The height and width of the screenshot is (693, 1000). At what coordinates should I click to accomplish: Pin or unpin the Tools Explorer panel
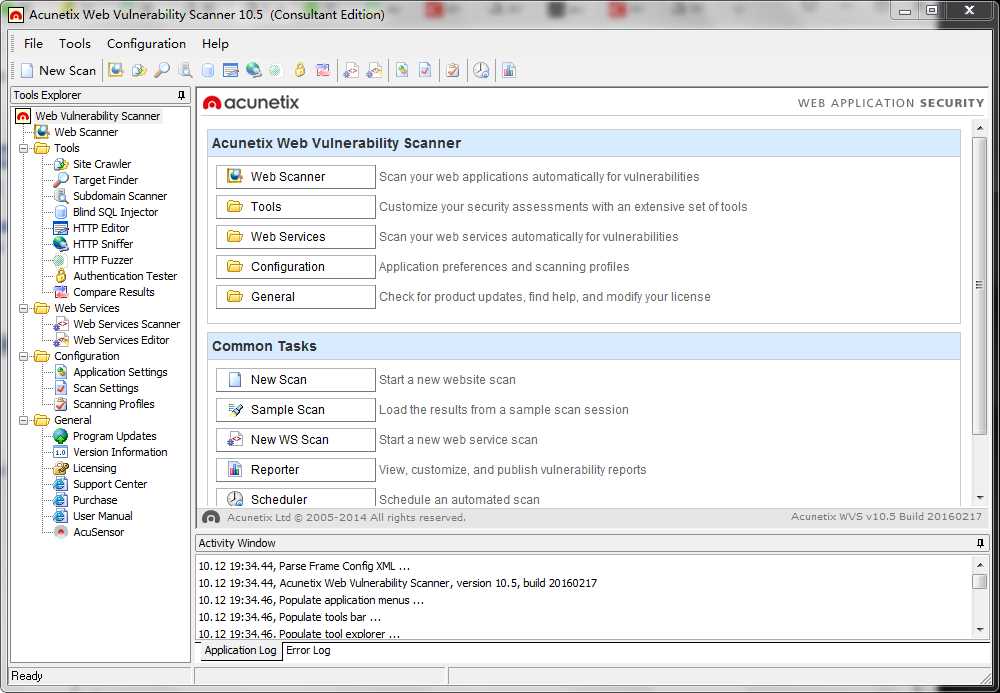click(181, 95)
